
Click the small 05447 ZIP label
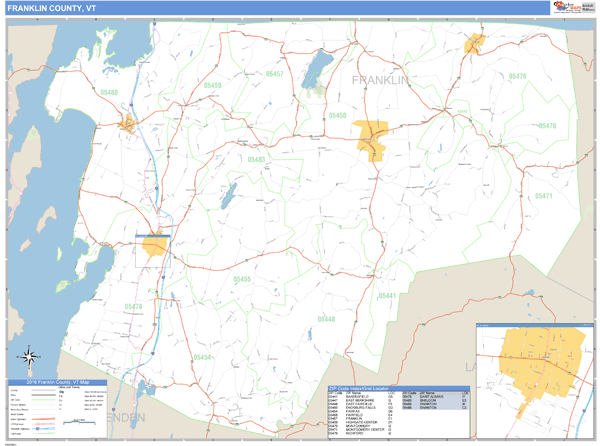pyautogui.click(x=462, y=112)
